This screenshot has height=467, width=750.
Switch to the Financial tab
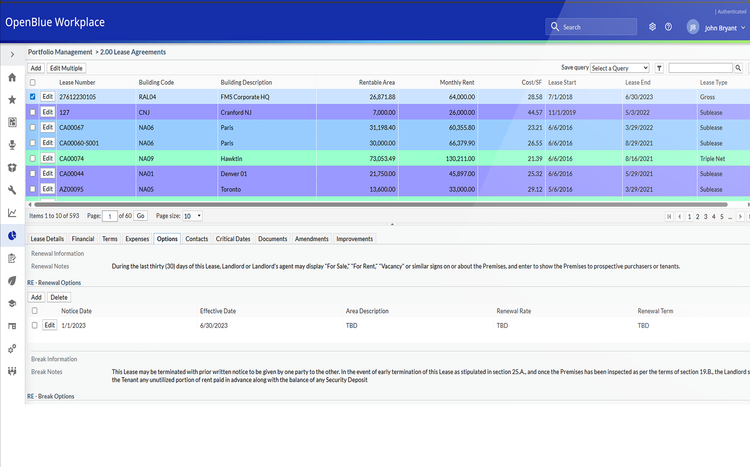(83, 239)
